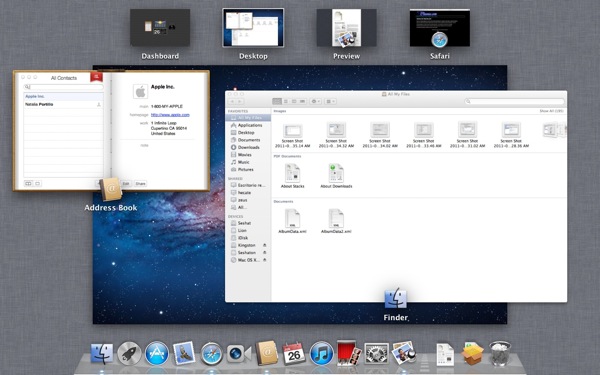Open Mail stamp icon in Dock
Image resolution: width=600 pixels, height=375 pixels.
[184, 353]
